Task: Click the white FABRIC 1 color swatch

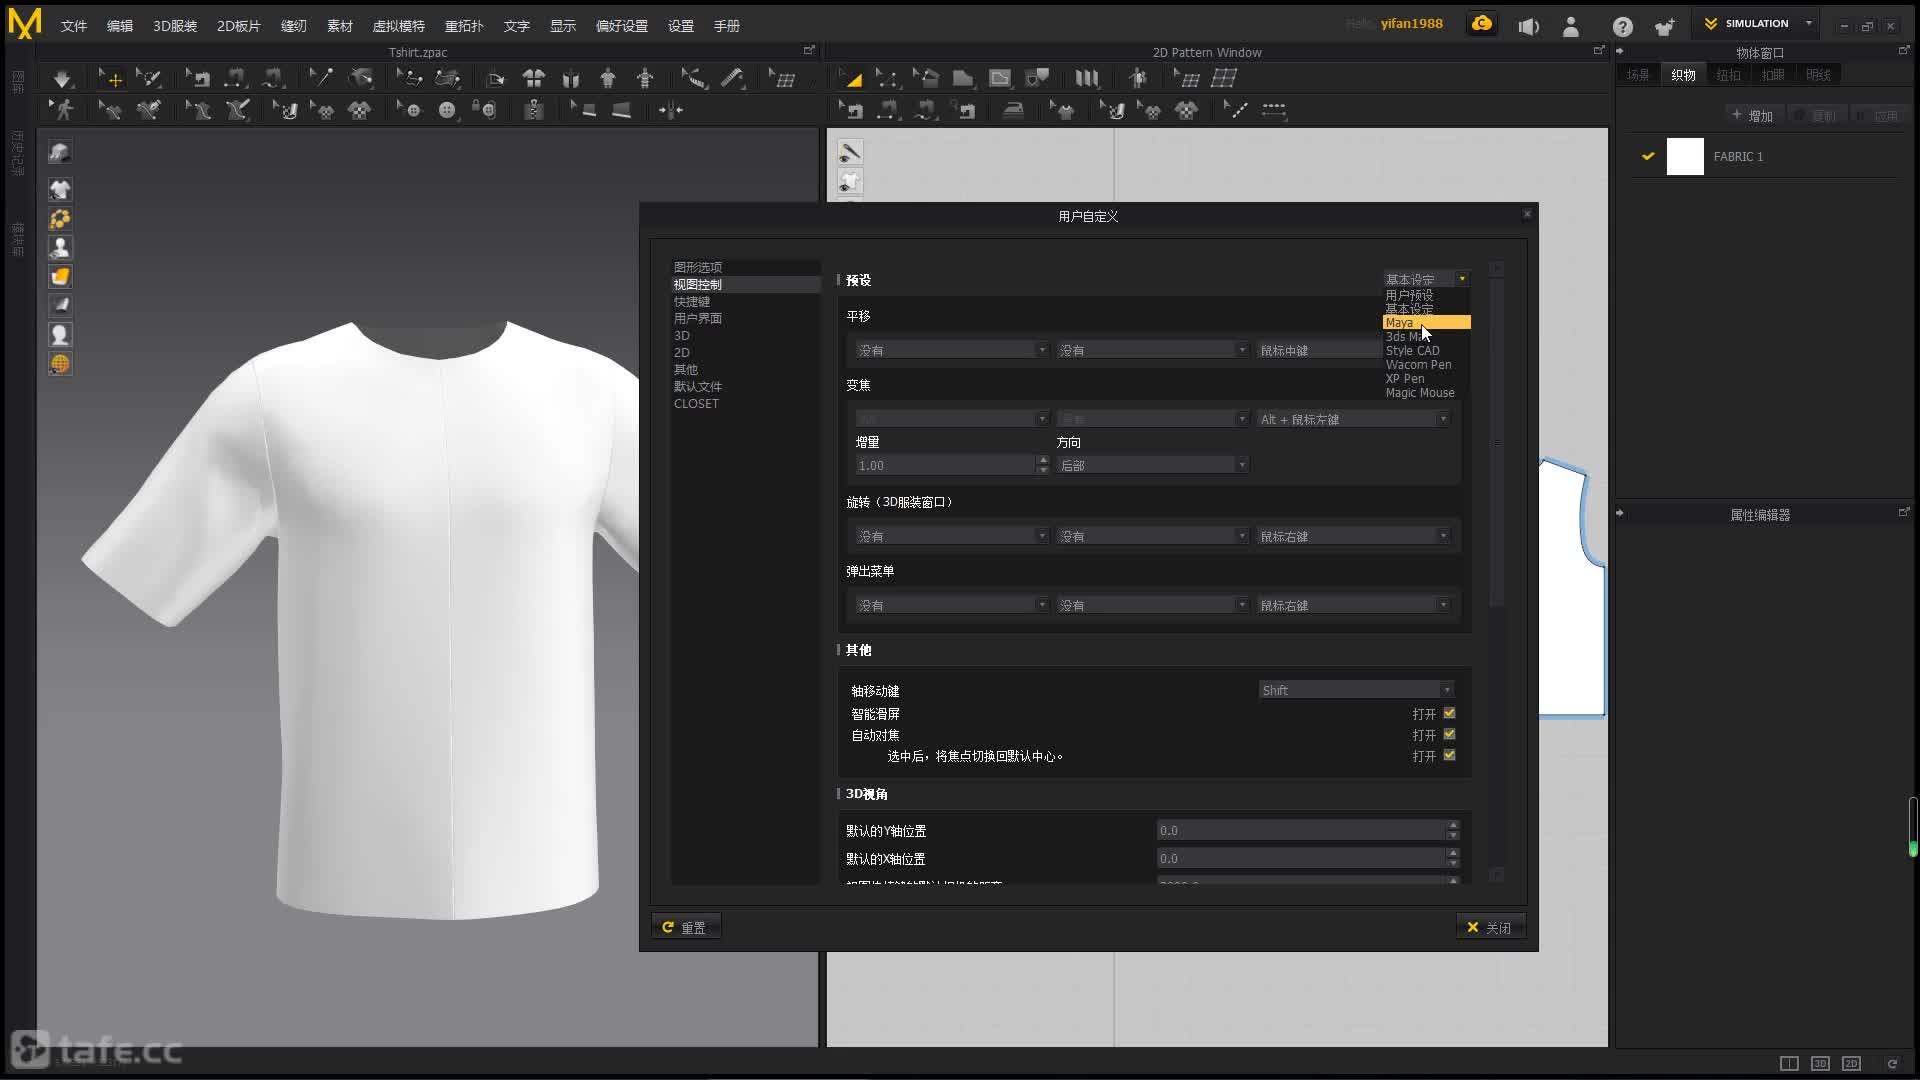Action: (x=1685, y=157)
